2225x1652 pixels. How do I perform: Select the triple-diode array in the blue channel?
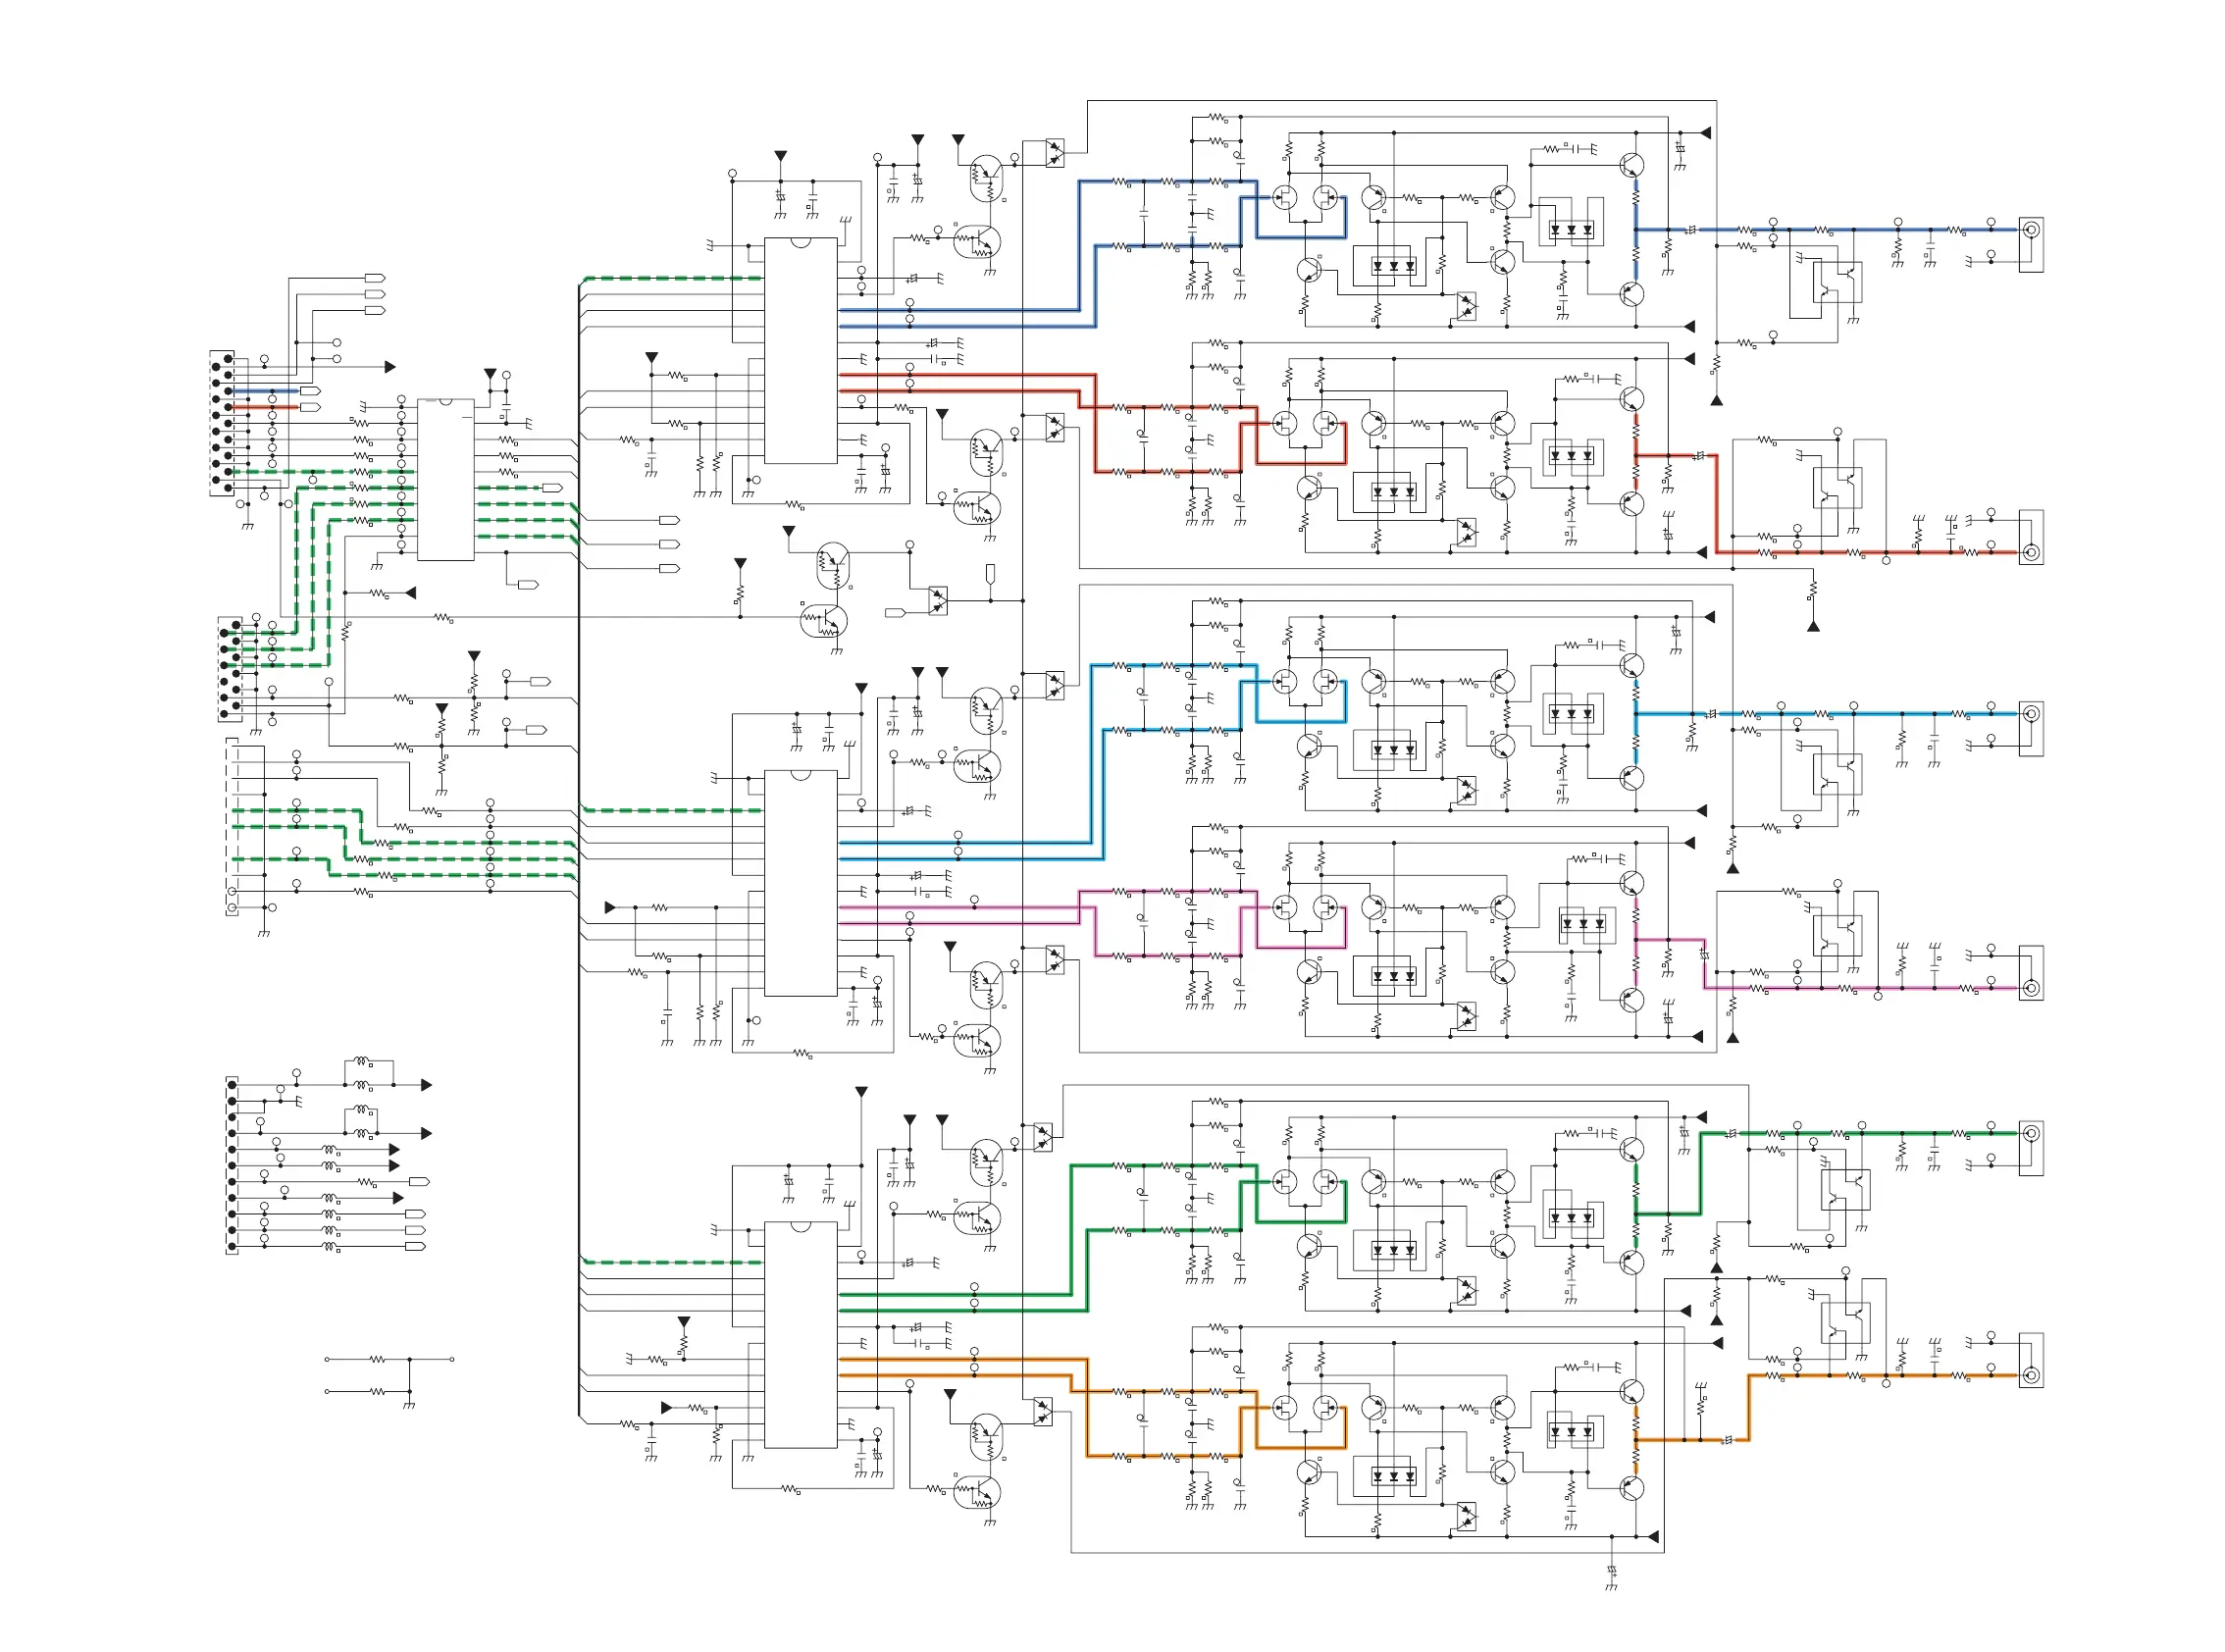(x=1570, y=230)
